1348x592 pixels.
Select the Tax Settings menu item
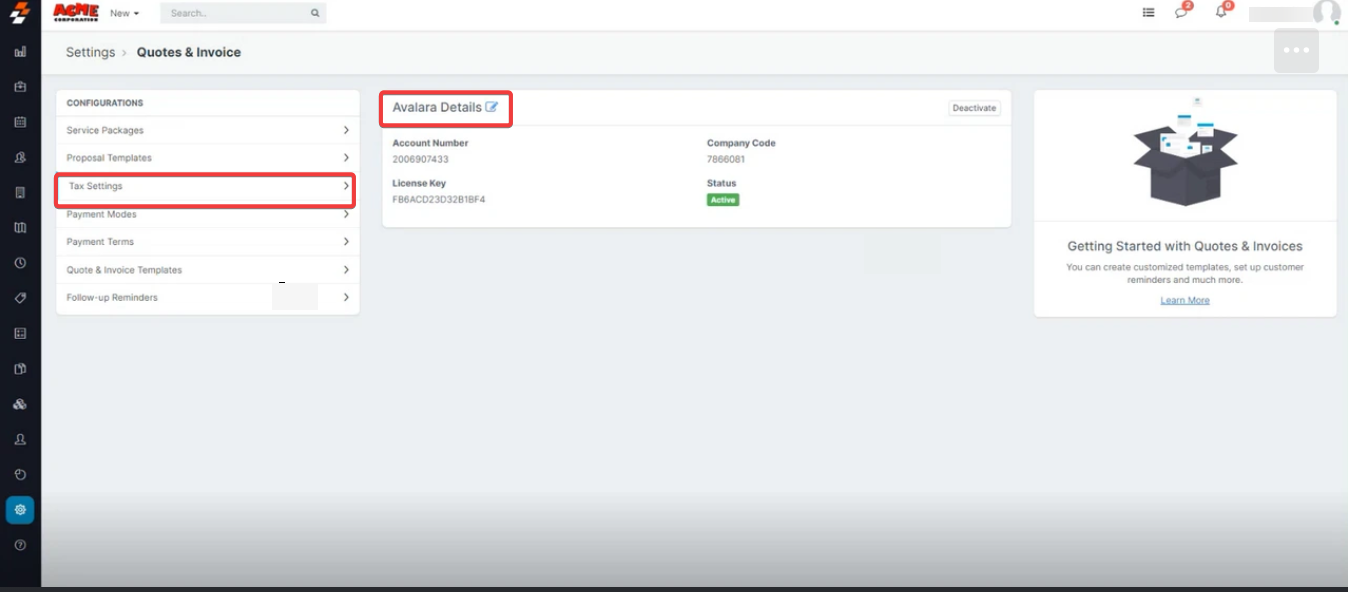[207, 186]
